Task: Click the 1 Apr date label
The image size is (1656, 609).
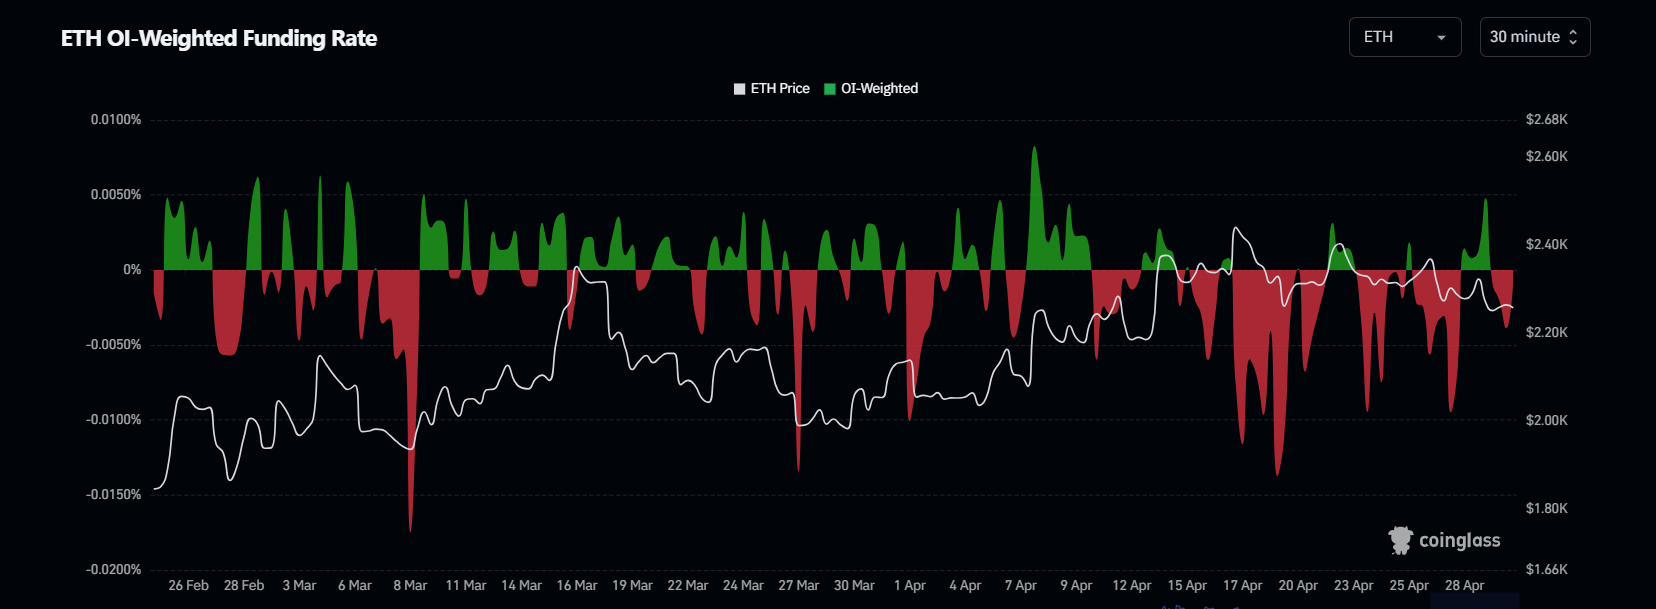Action: [x=910, y=586]
